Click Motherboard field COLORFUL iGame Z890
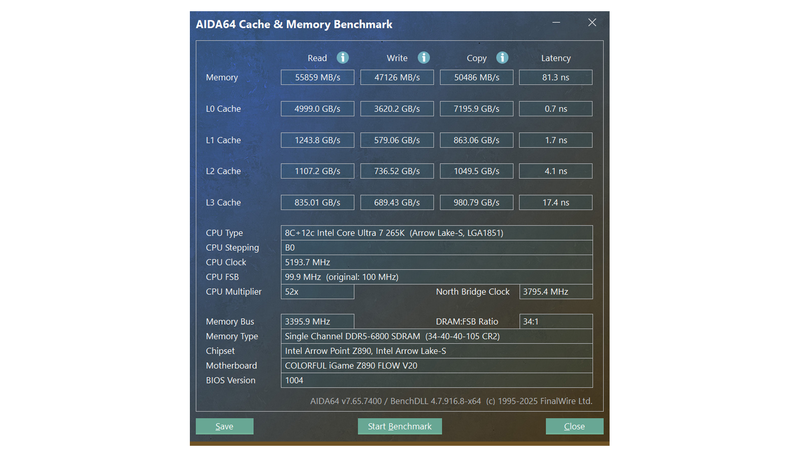This screenshot has height=457, width=800. tap(437, 366)
